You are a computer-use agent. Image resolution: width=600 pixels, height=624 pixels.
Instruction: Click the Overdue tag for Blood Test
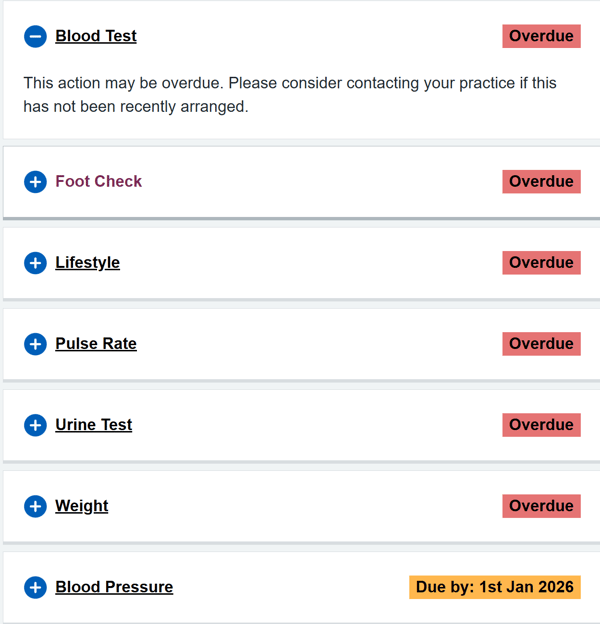coord(541,36)
